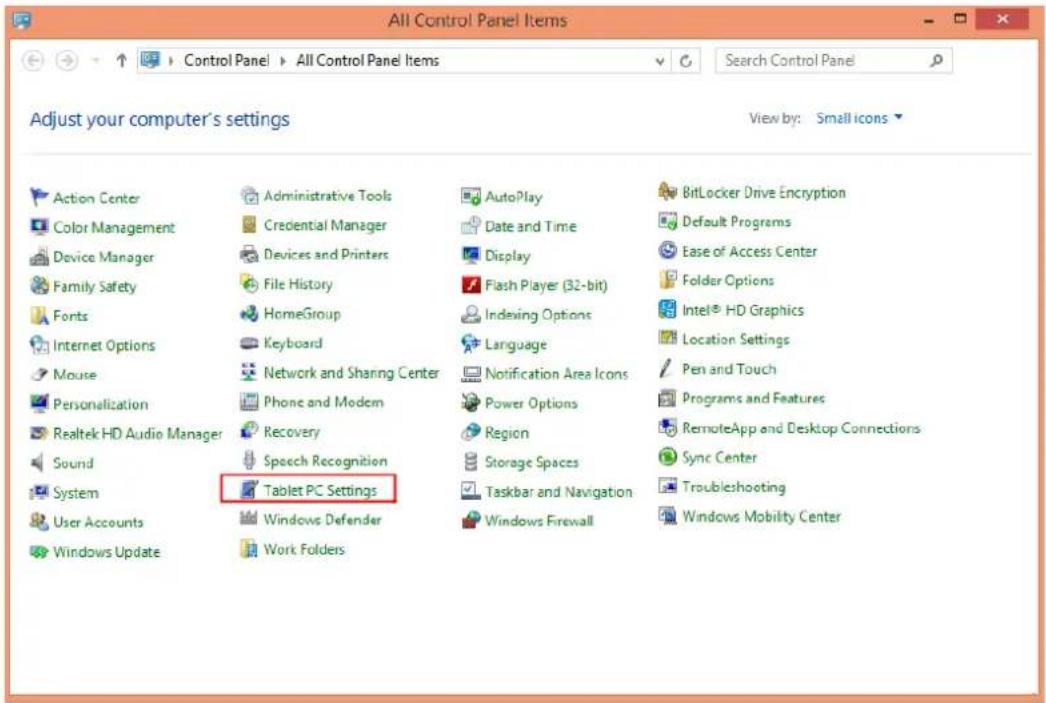
Task: Click the Work Folders link
Action: coord(304,549)
